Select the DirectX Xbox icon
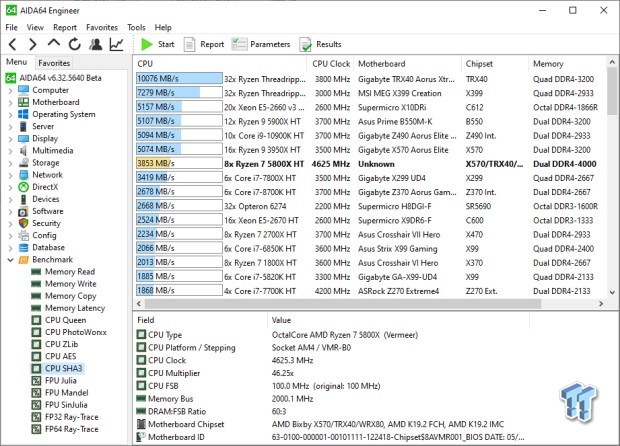The height and width of the screenshot is (446, 620). pyautogui.click(x=24, y=187)
